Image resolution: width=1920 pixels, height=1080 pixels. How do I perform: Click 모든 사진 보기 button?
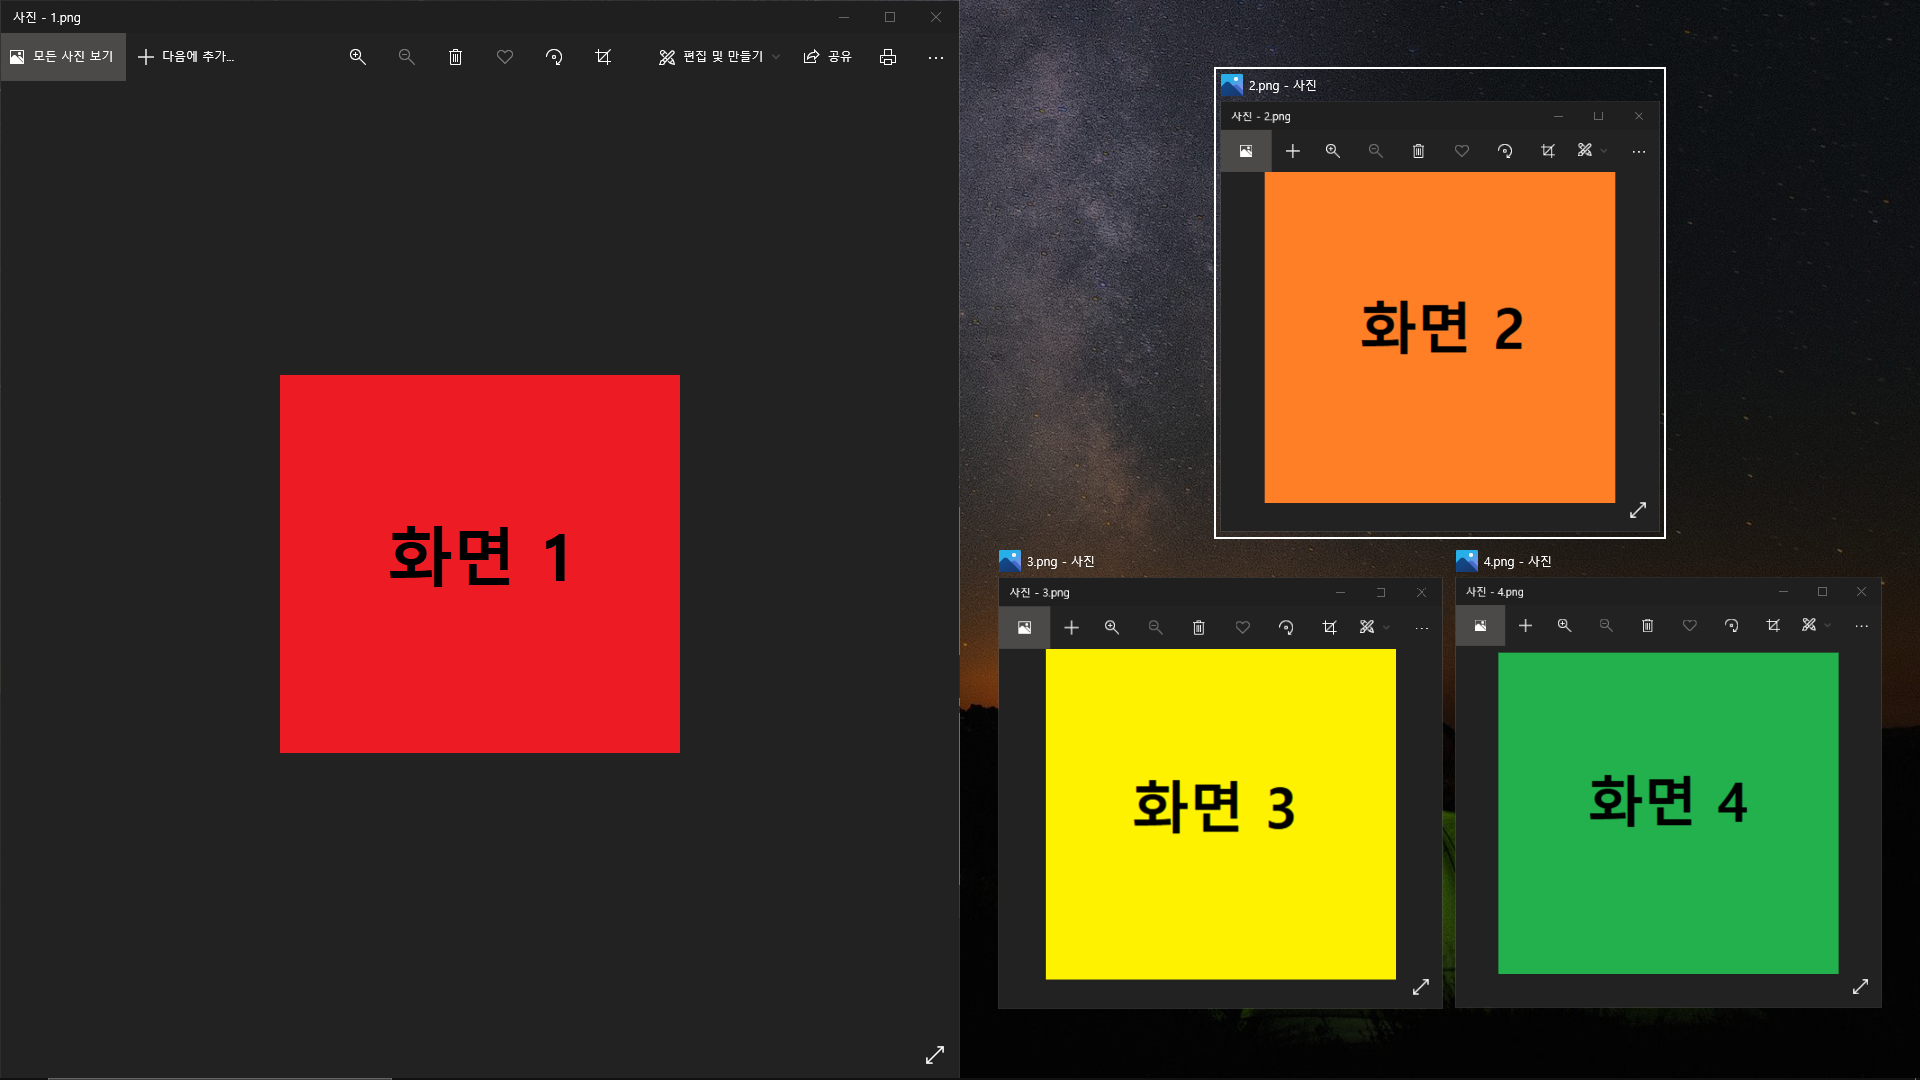point(63,57)
